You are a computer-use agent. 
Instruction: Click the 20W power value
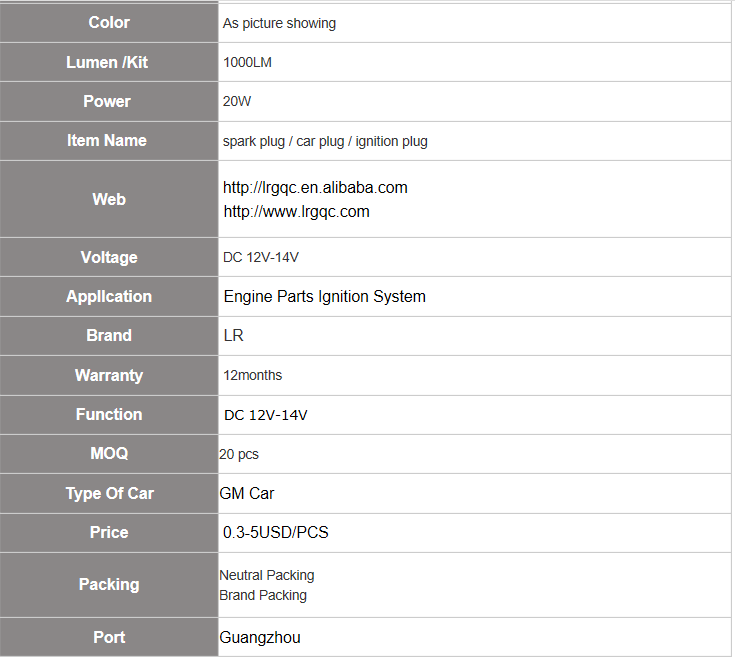coord(237,102)
